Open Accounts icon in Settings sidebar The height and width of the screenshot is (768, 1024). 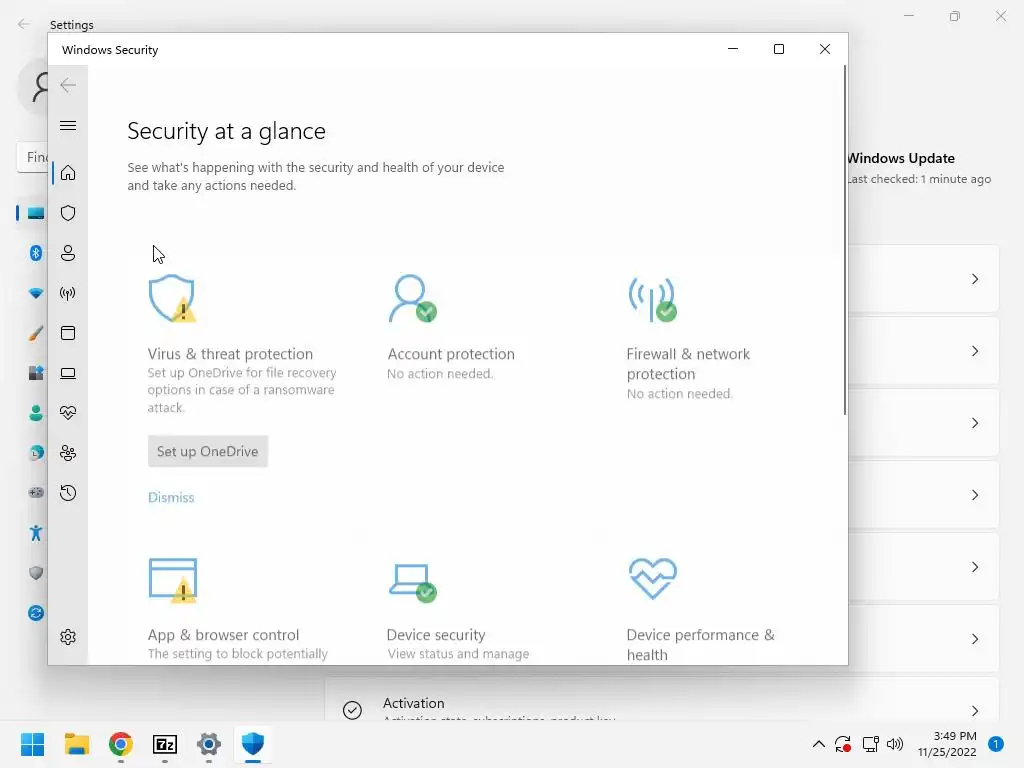point(36,413)
